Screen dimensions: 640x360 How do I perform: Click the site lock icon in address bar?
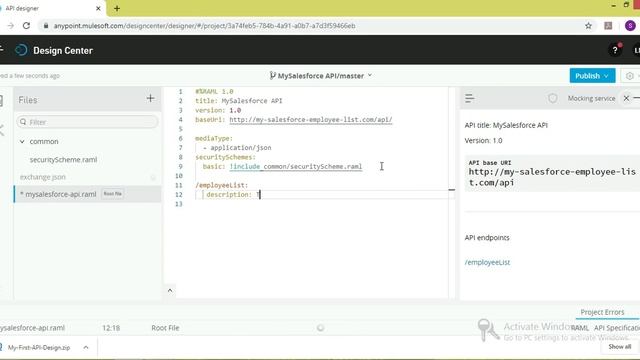coord(46,26)
